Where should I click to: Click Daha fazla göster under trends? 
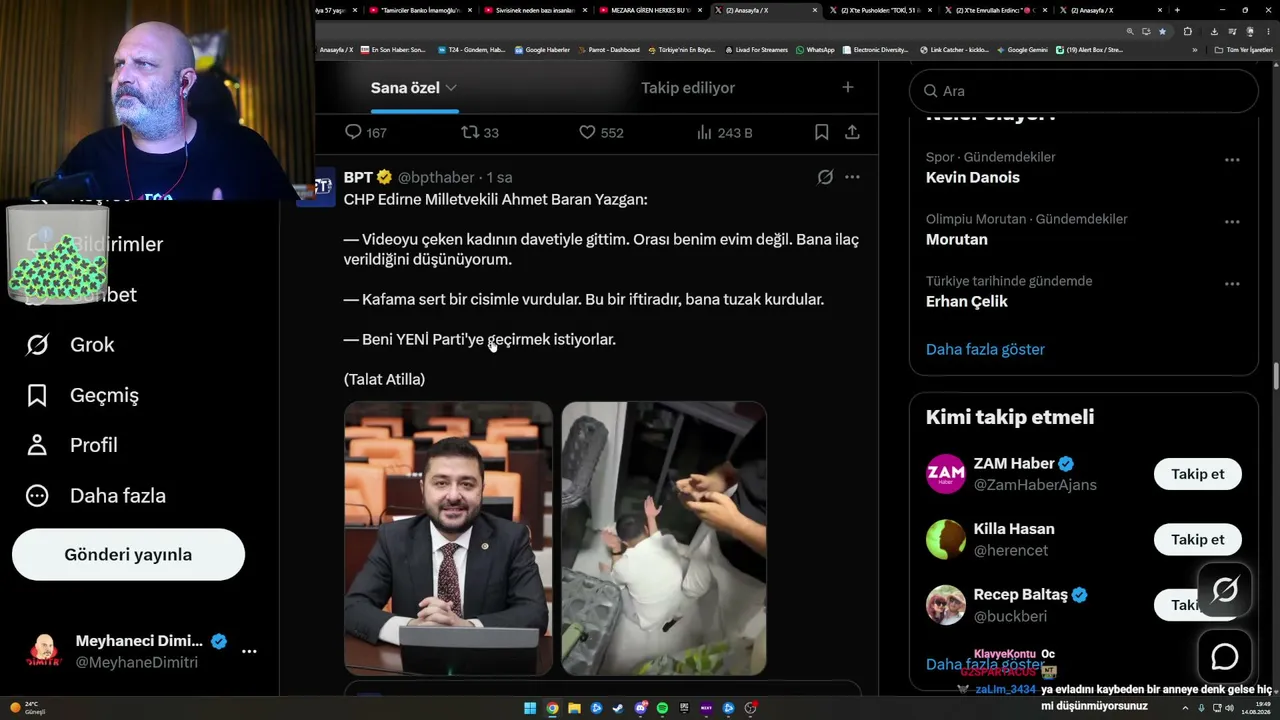click(x=985, y=349)
